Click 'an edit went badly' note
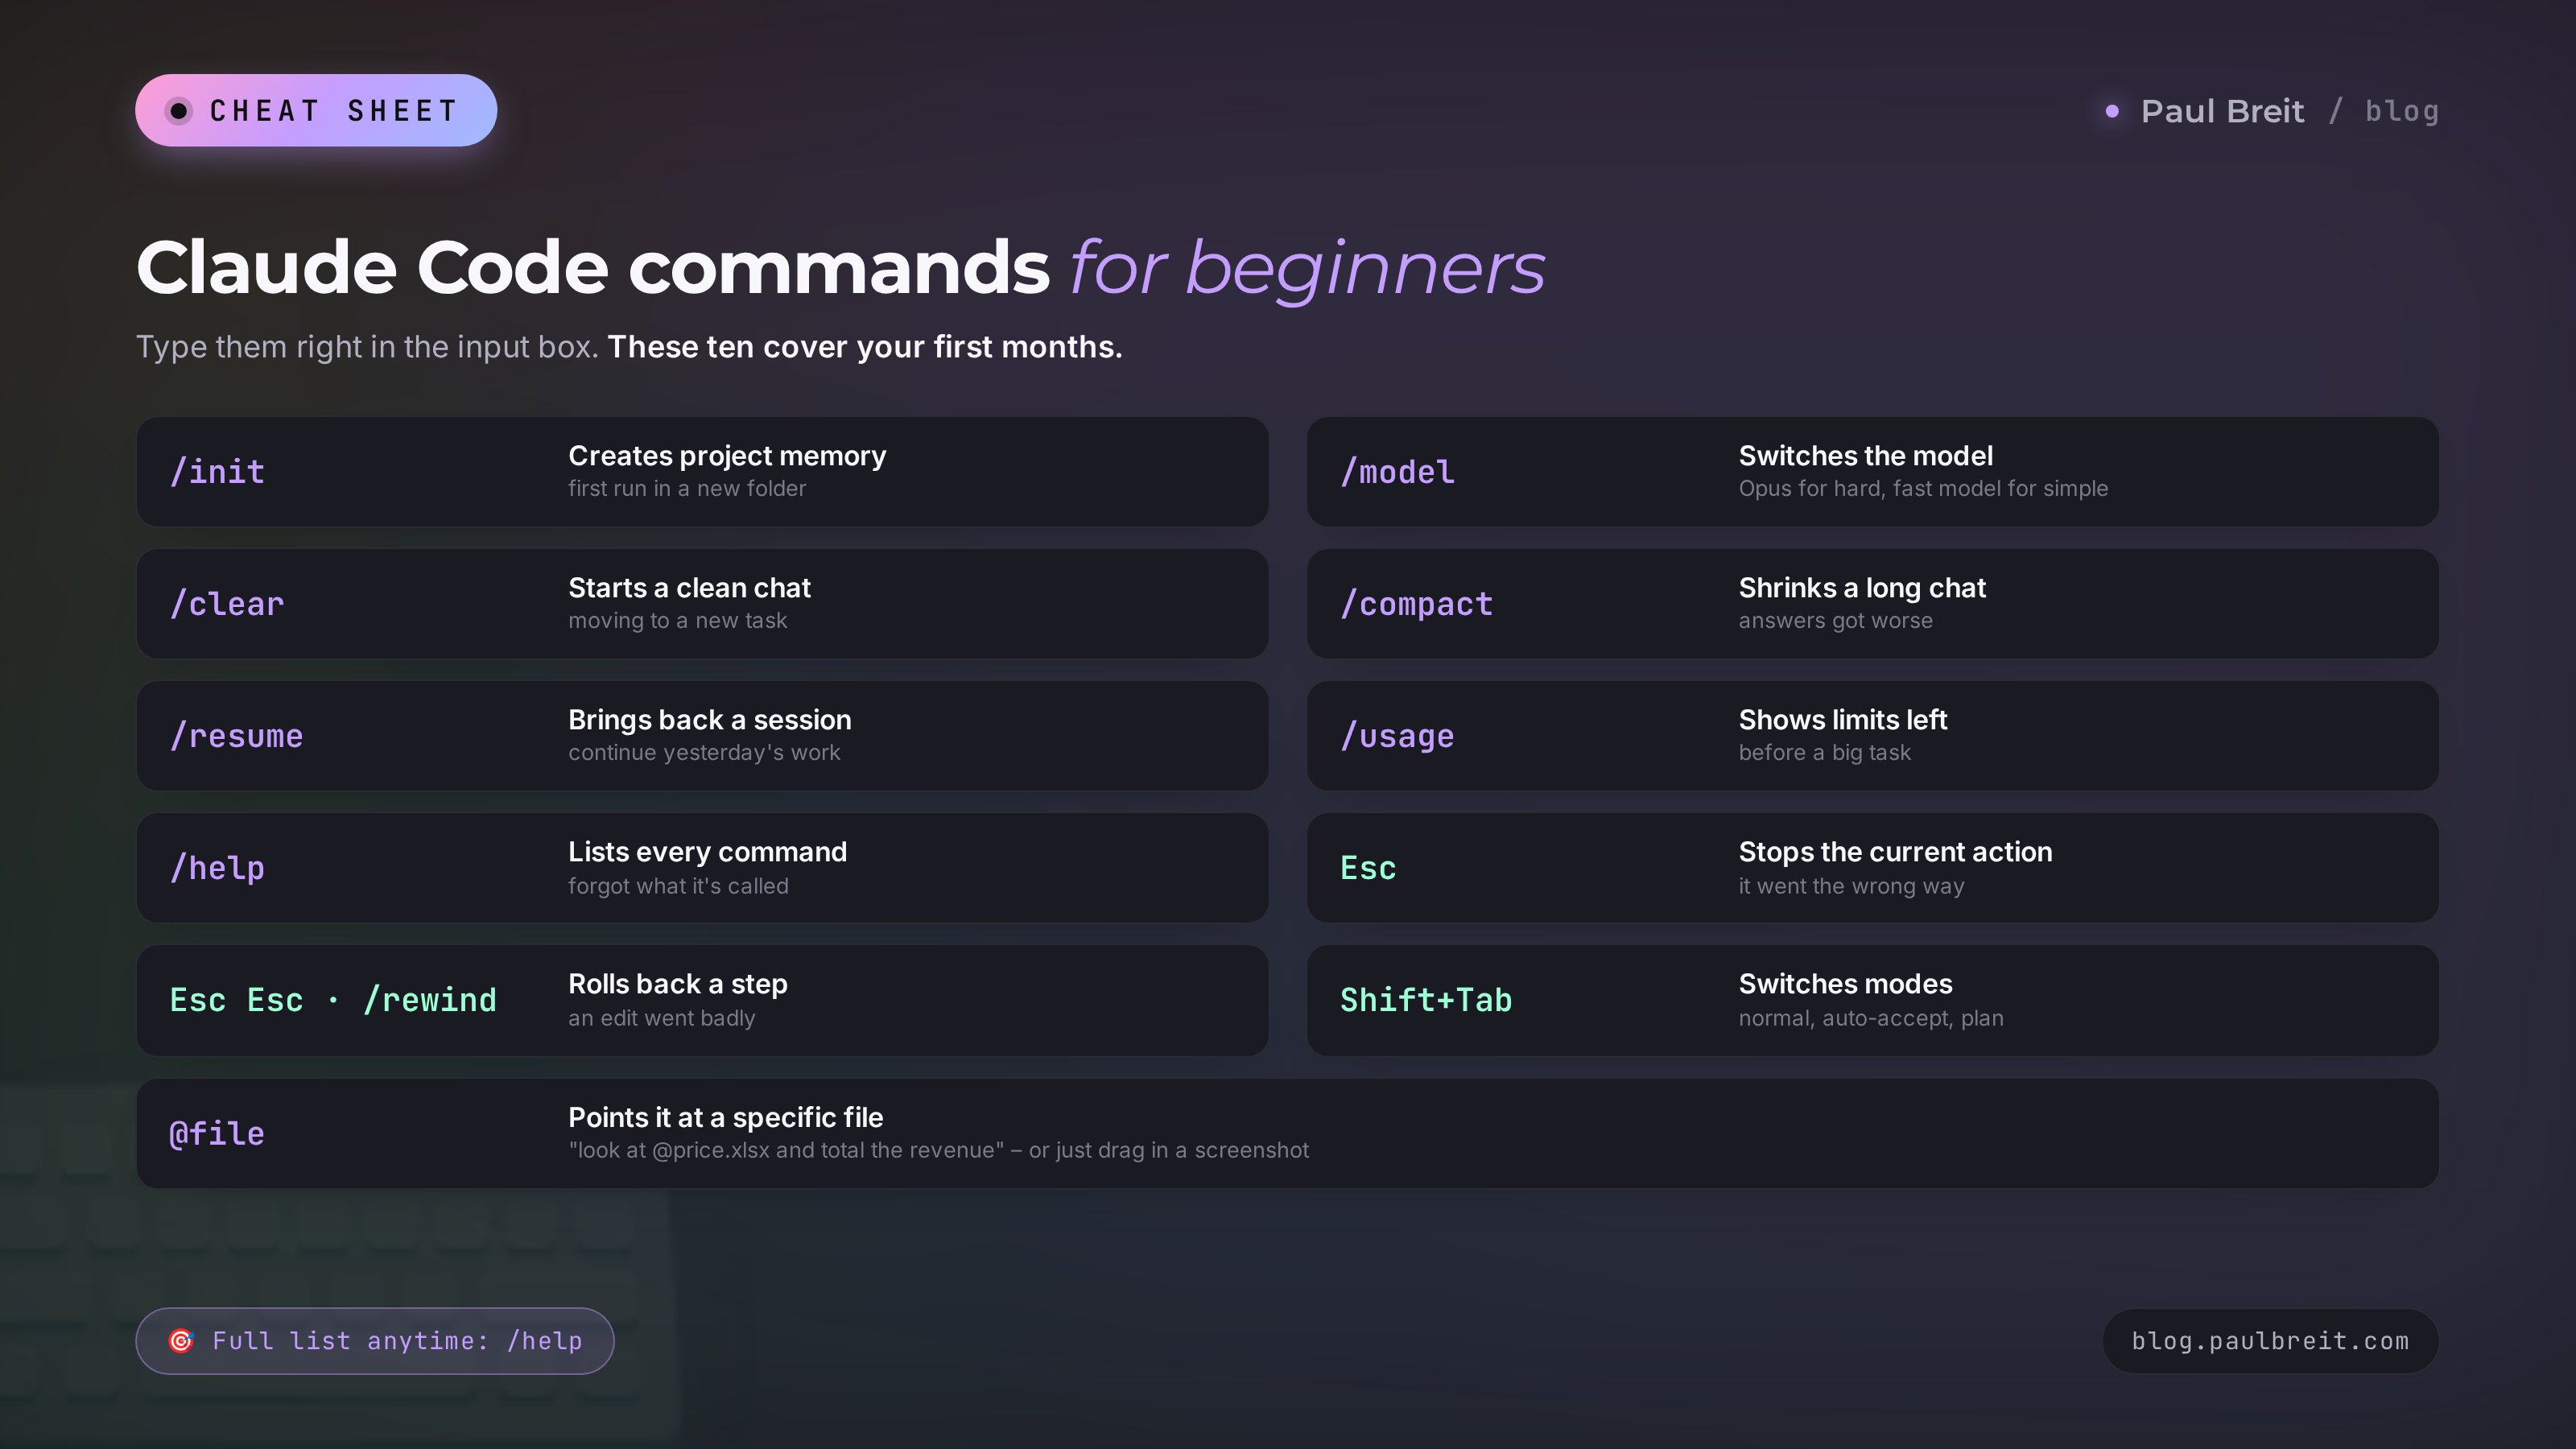The width and height of the screenshot is (2576, 1449). pos(661,1018)
